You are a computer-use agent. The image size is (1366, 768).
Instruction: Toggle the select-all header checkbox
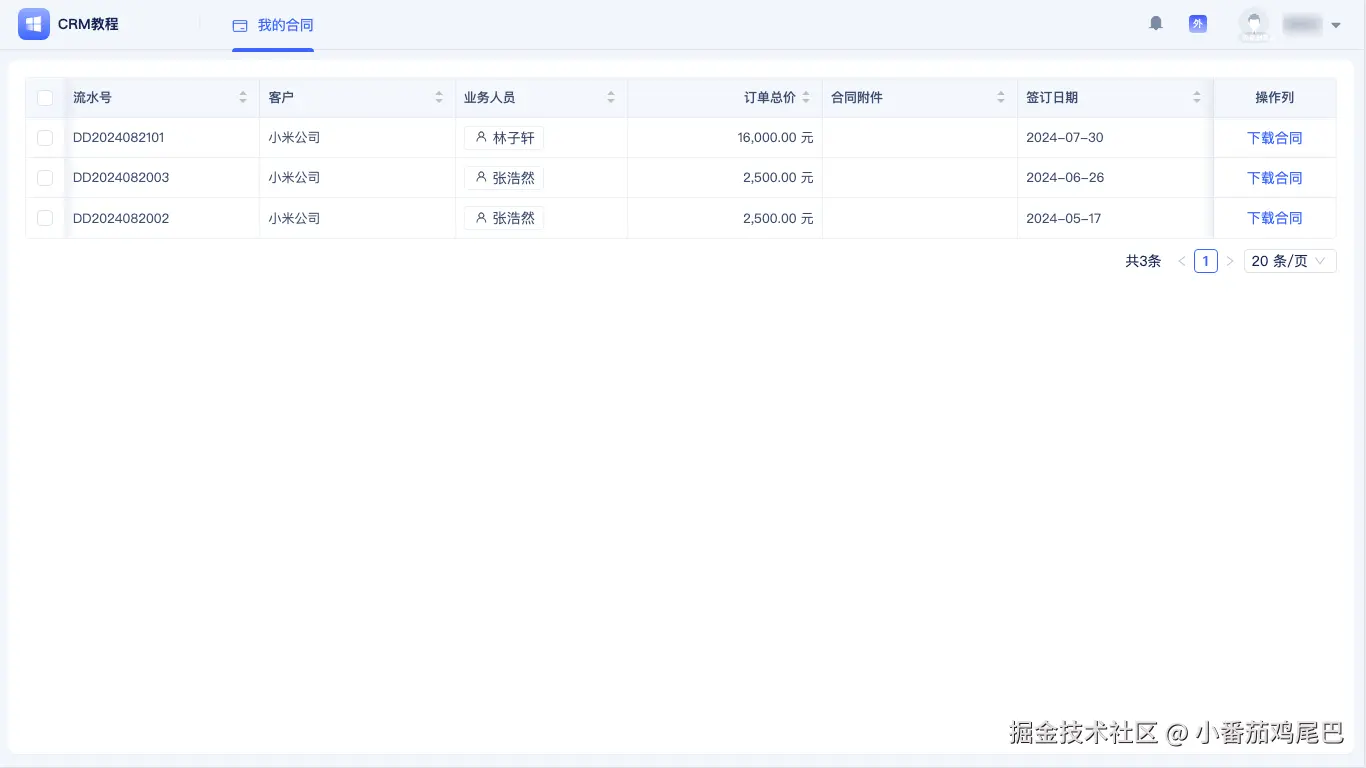[45, 98]
